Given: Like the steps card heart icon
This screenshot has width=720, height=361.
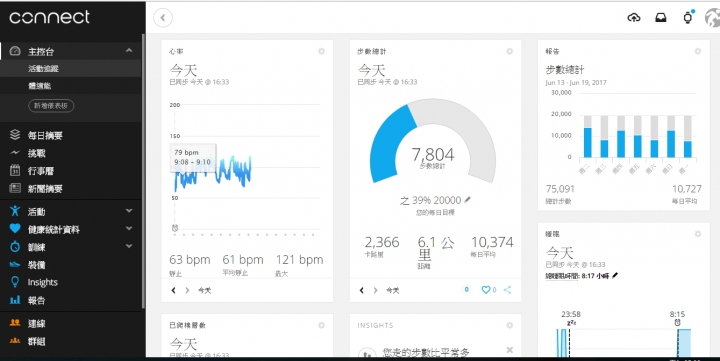Looking at the screenshot, I should coord(485,290).
